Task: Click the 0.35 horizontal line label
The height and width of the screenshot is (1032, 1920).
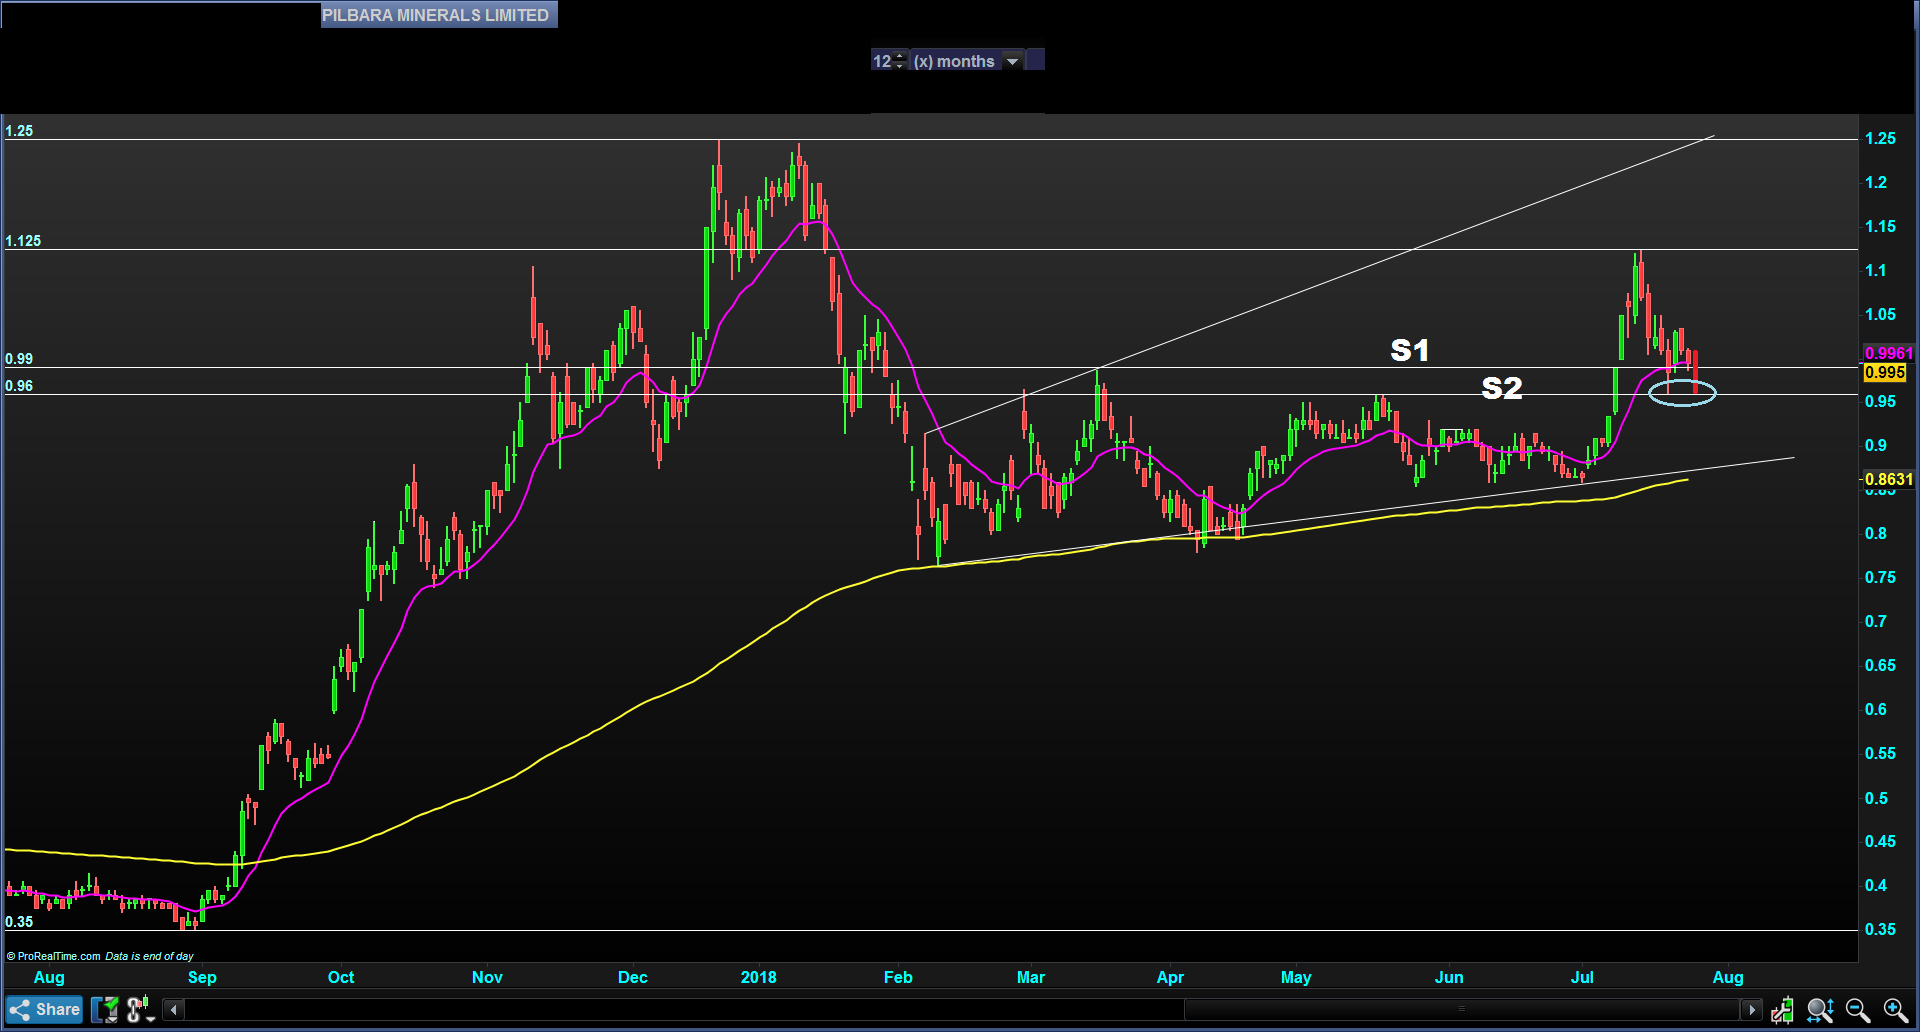Action: click(19, 922)
